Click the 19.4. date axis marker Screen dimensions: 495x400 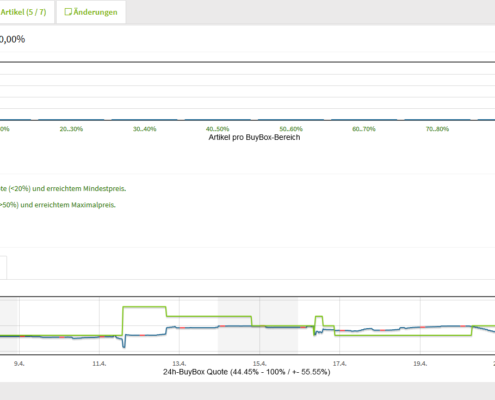tap(420, 364)
